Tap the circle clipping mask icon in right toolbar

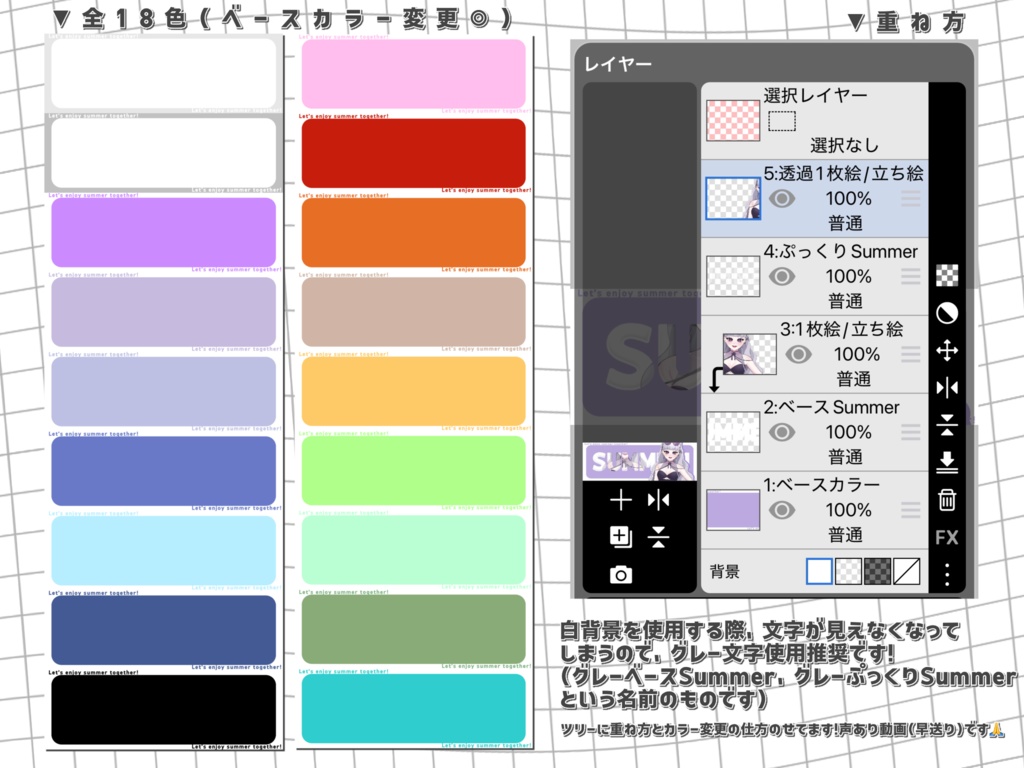pyautogui.click(x=947, y=313)
